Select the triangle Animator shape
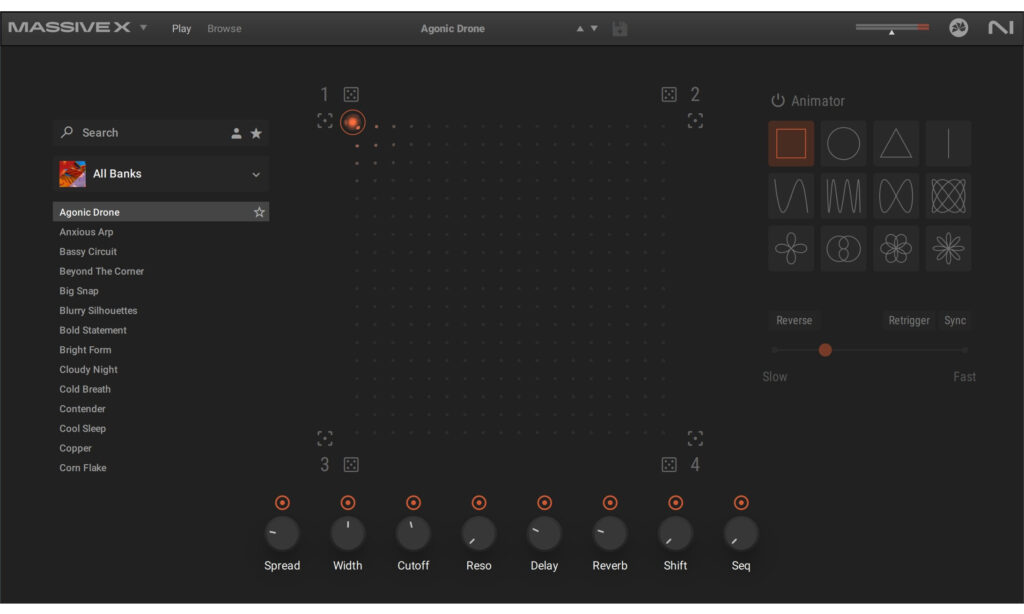 [895, 143]
